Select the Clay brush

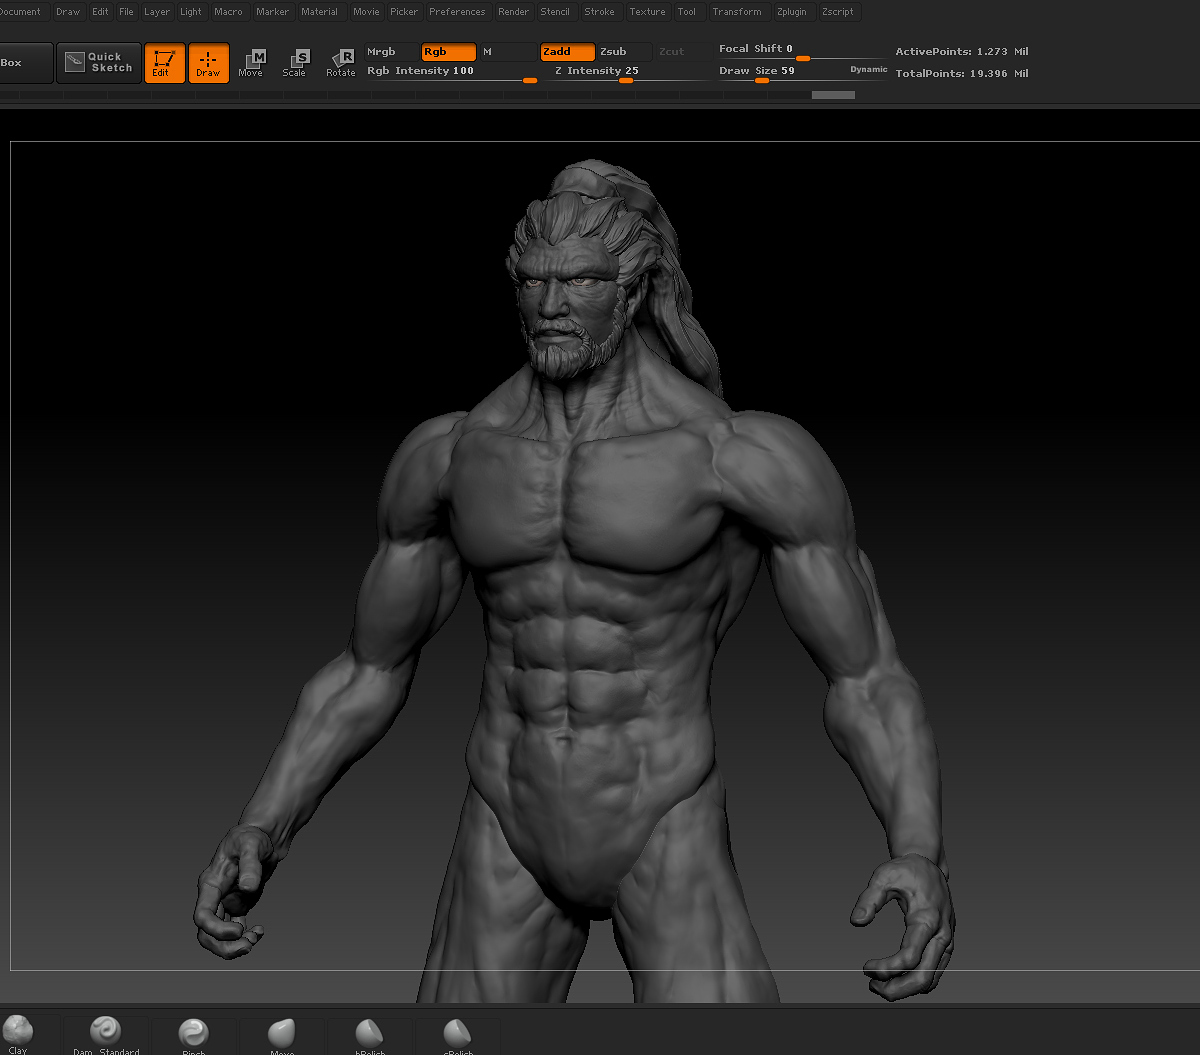[x=18, y=1035]
